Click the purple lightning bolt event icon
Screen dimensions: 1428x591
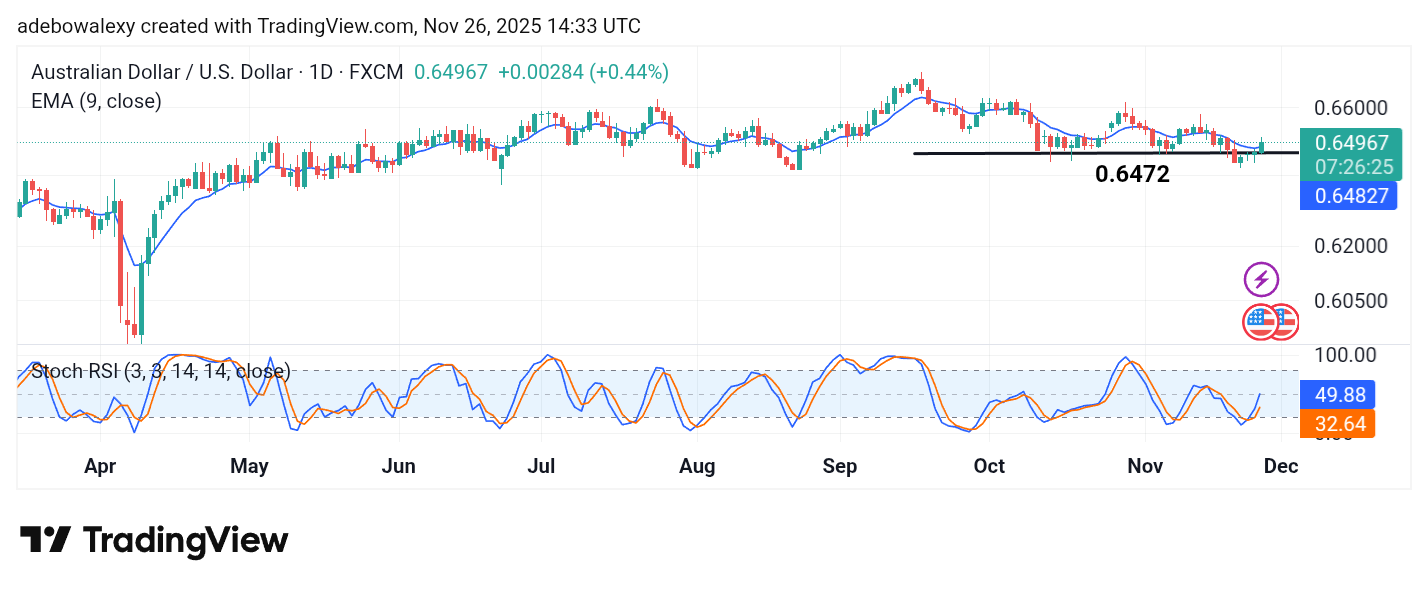click(x=1261, y=279)
